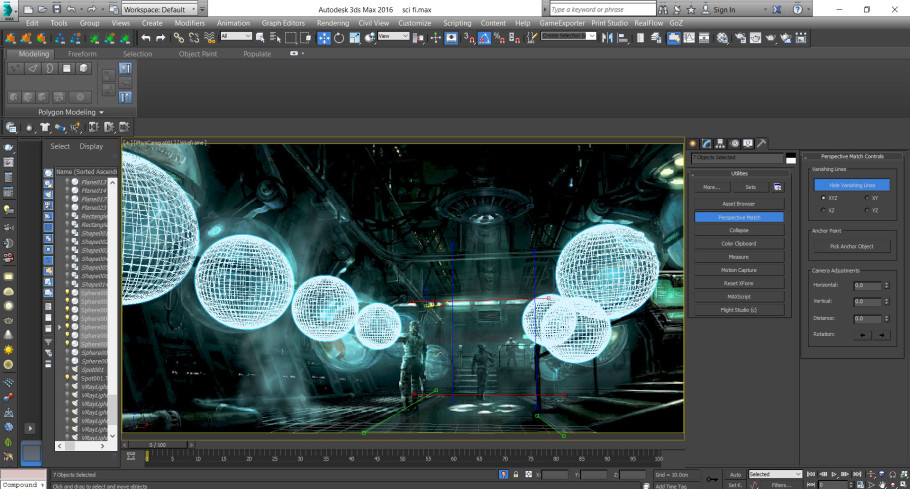Open the Render Setup teapot icon
The width and height of the screenshot is (910, 489).
(741, 38)
